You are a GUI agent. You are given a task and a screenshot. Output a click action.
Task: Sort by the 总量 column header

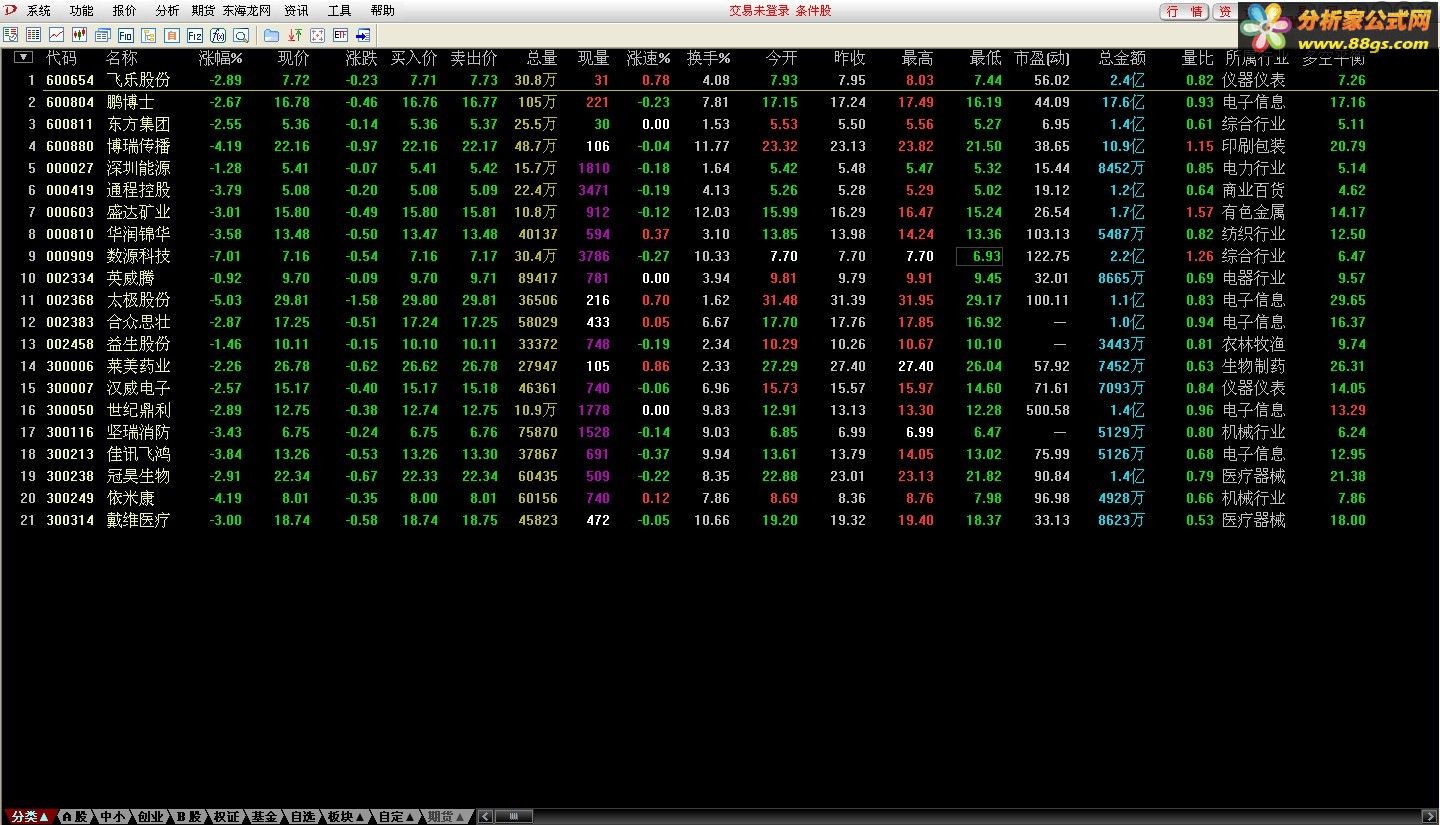click(541, 58)
